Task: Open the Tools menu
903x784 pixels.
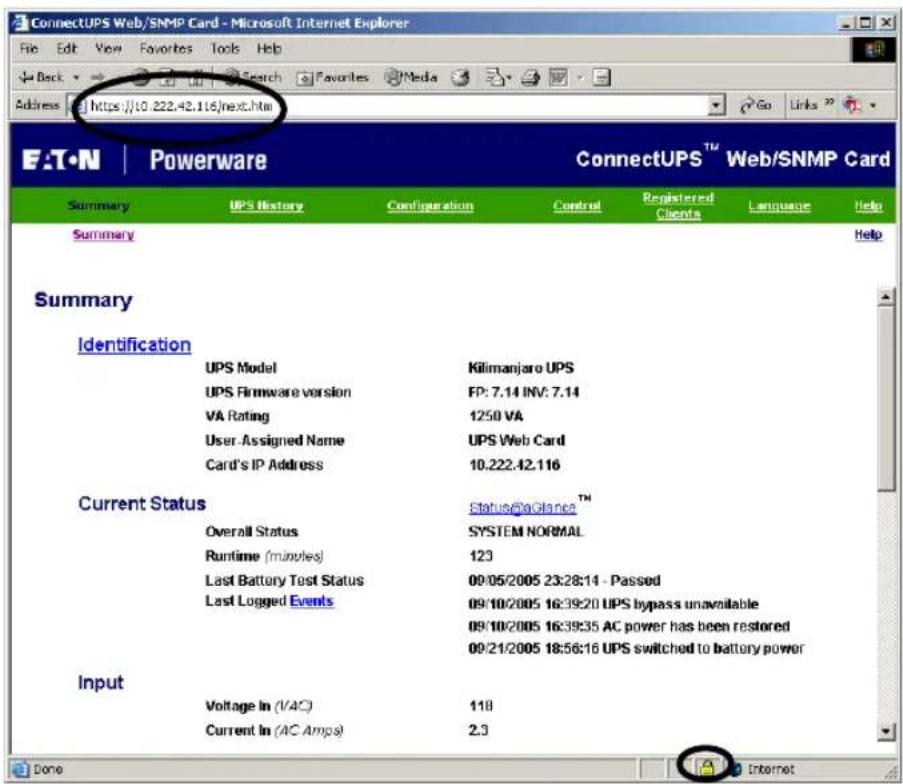Action: [x=225, y=49]
